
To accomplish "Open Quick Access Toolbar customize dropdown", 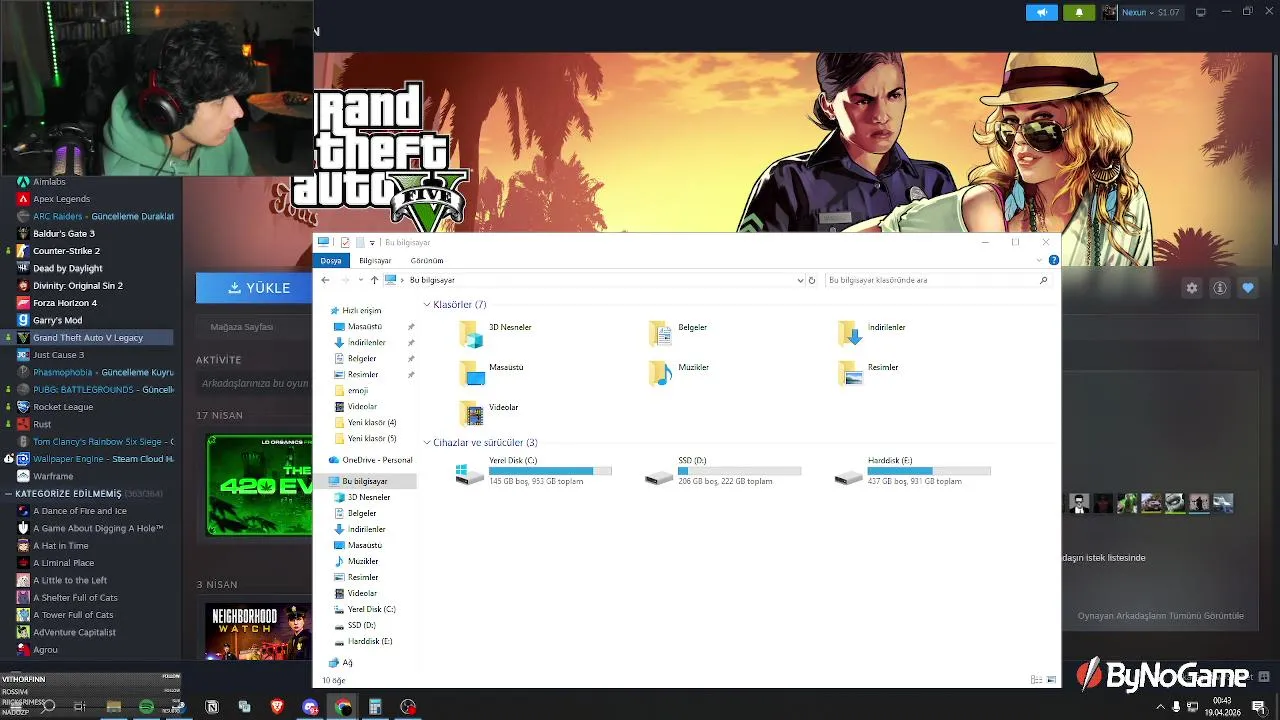I will pyautogui.click(x=372, y=243).
